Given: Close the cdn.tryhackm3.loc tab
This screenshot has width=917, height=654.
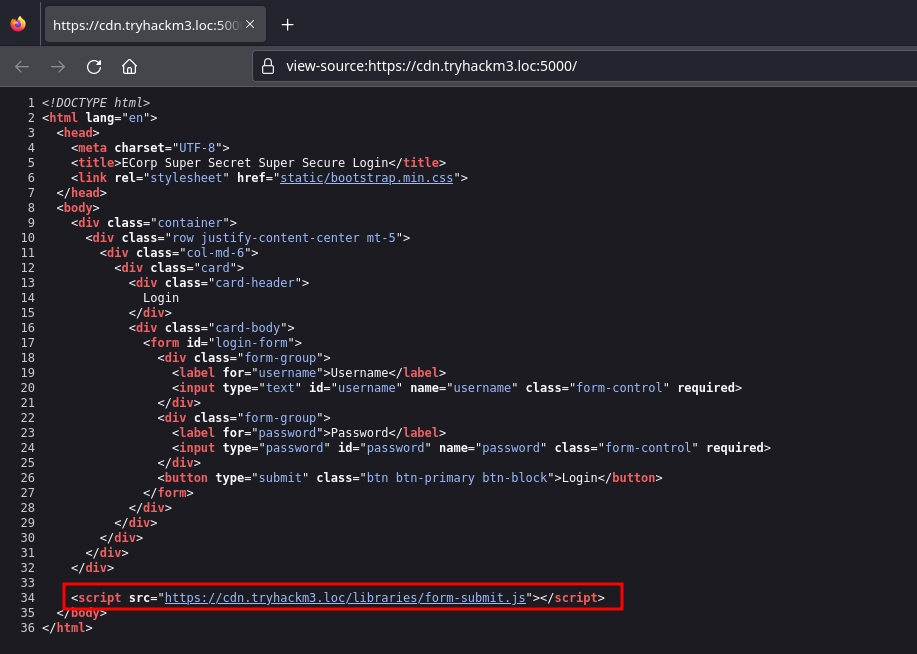Looking at the screenshot, I should tap(249, 25).
